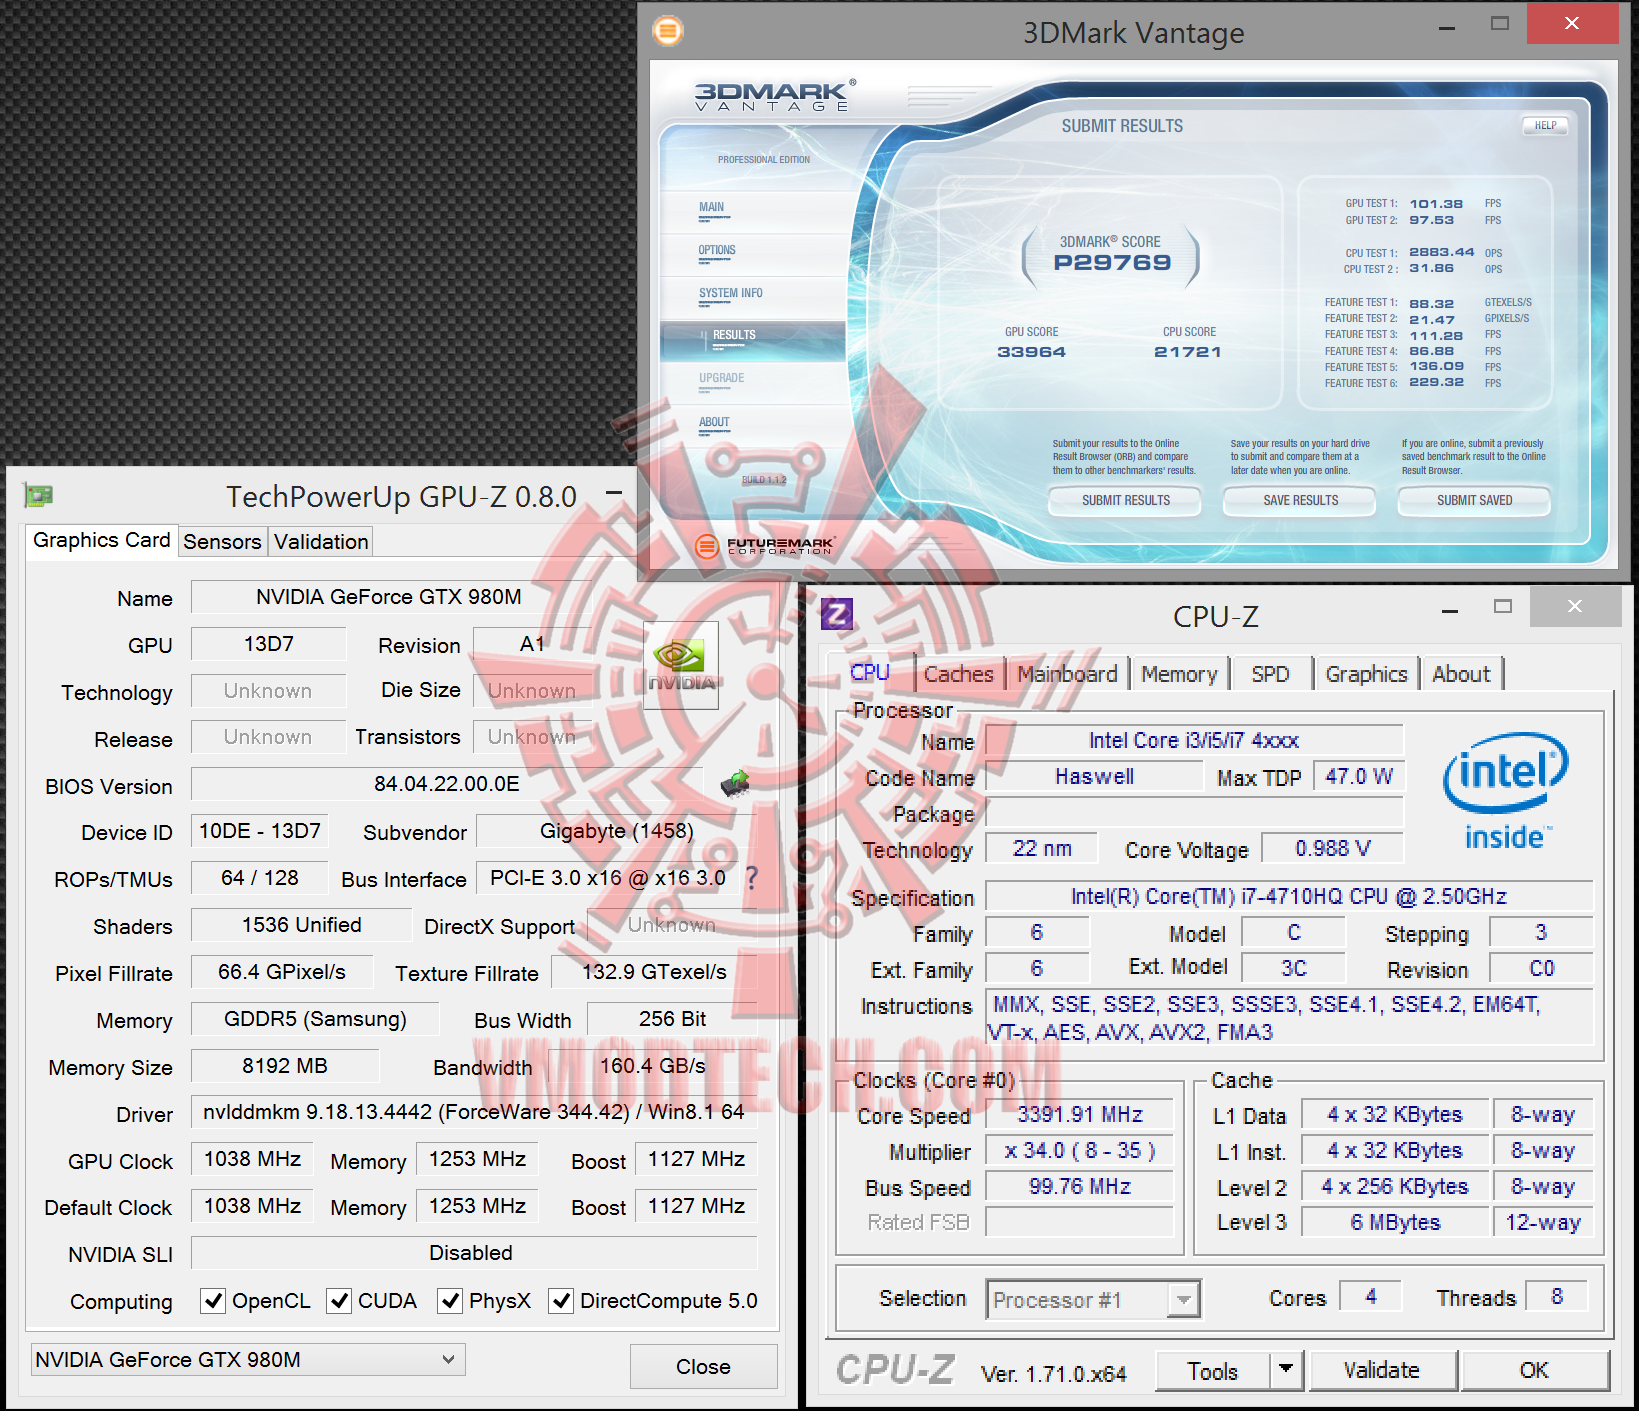This screenshot has width=1639, height=1411.
Task: Click the Core Speed value '3391.91 MHz'
Action: coord(1080,1114)
